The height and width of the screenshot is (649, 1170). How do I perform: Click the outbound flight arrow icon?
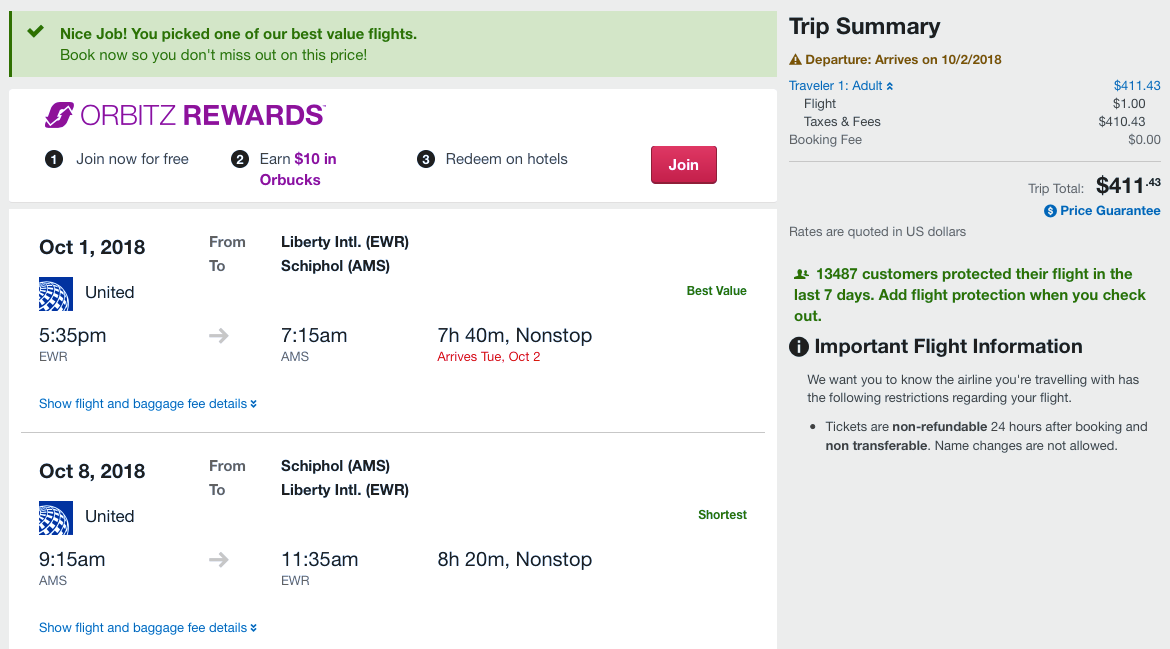coord(219,336)
